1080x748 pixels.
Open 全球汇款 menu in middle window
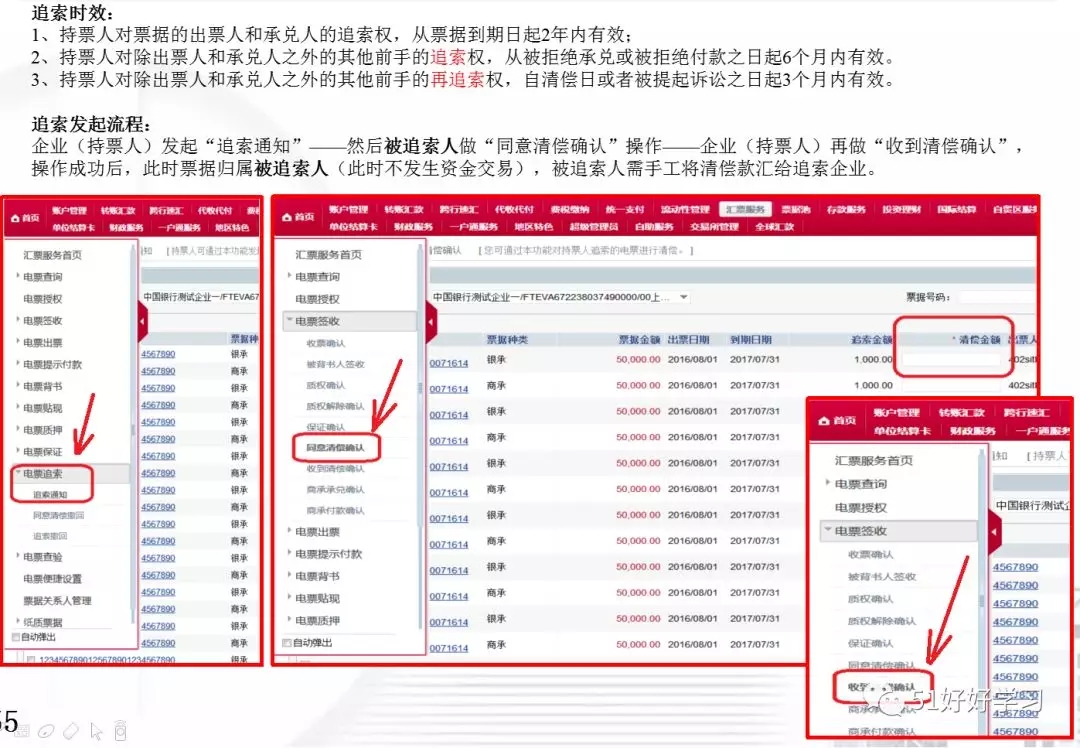coord(774,226)
